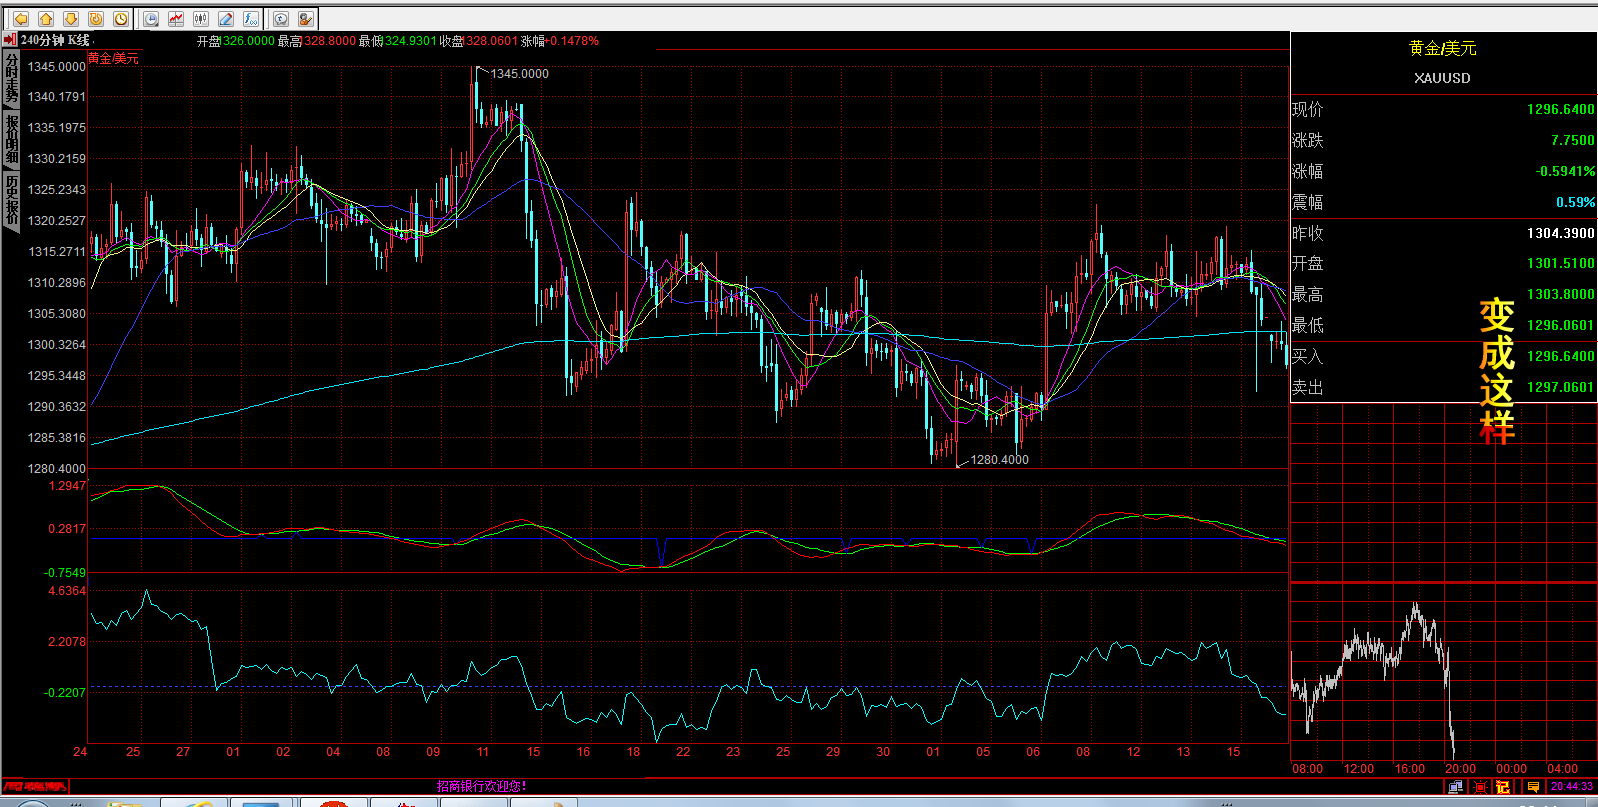Viewport: 1598px width, 807px height.
Task: Click the red arrow icon beside 240分钟 K线
Action: tap(10, 40)
